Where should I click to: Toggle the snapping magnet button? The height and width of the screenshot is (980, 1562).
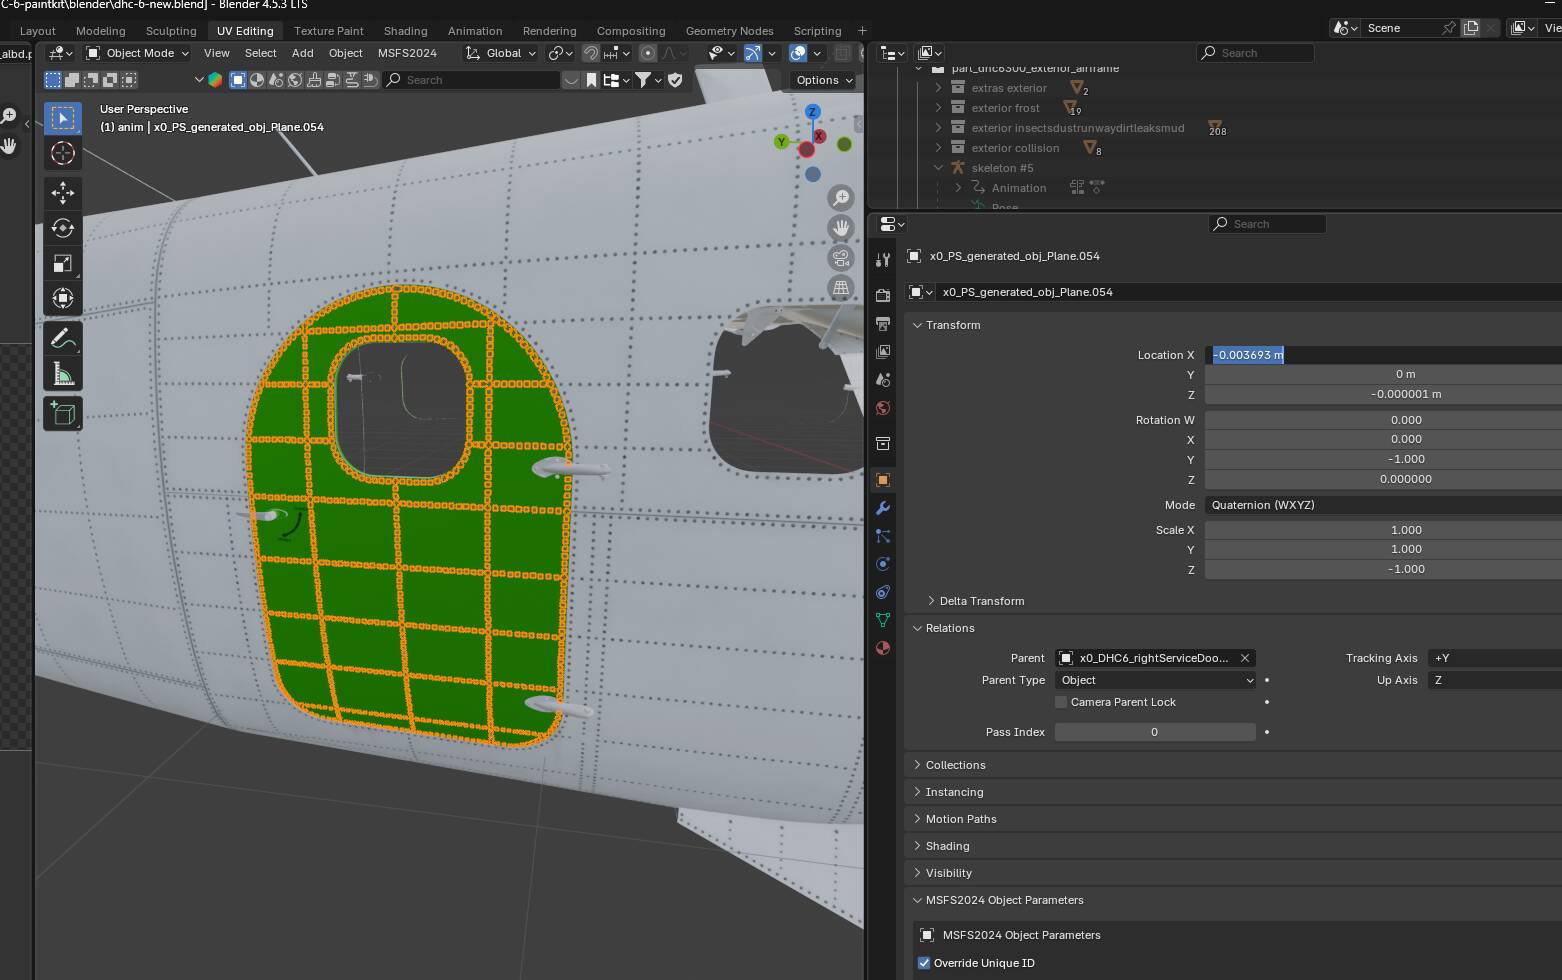pyautogui.click(x=591, y=53)
